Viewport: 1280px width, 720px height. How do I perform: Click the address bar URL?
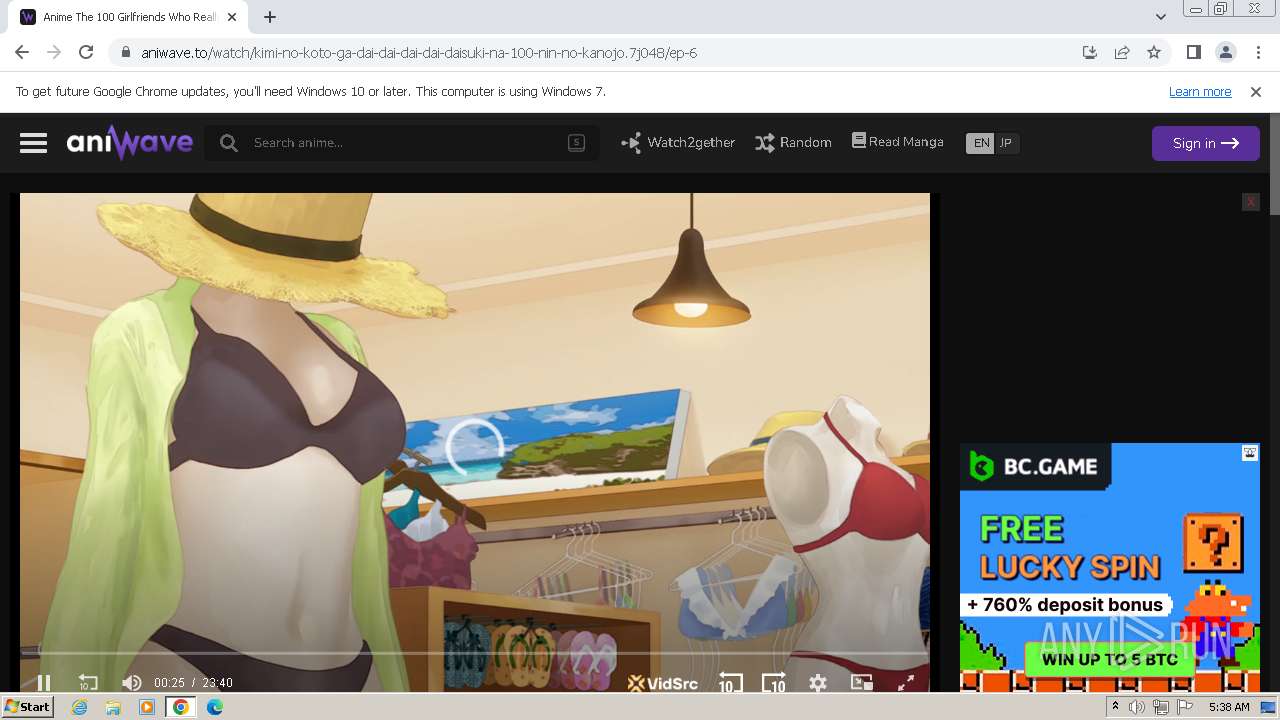point(419,53)
